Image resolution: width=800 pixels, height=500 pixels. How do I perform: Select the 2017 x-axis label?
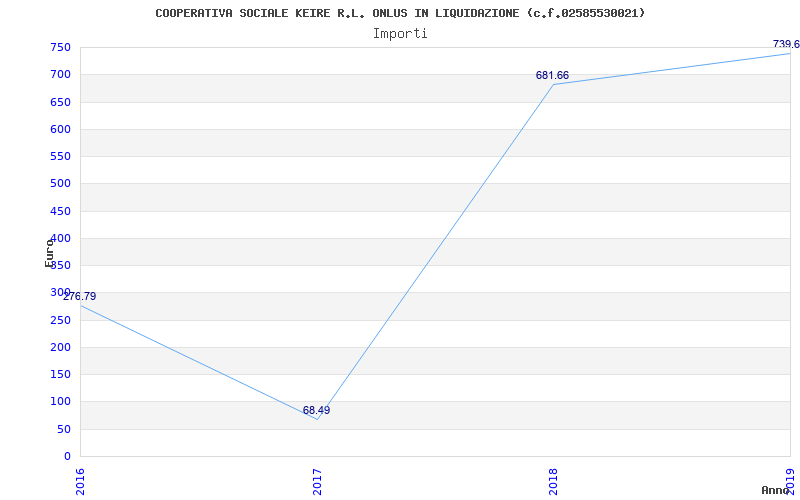click(x=317, y=480)
